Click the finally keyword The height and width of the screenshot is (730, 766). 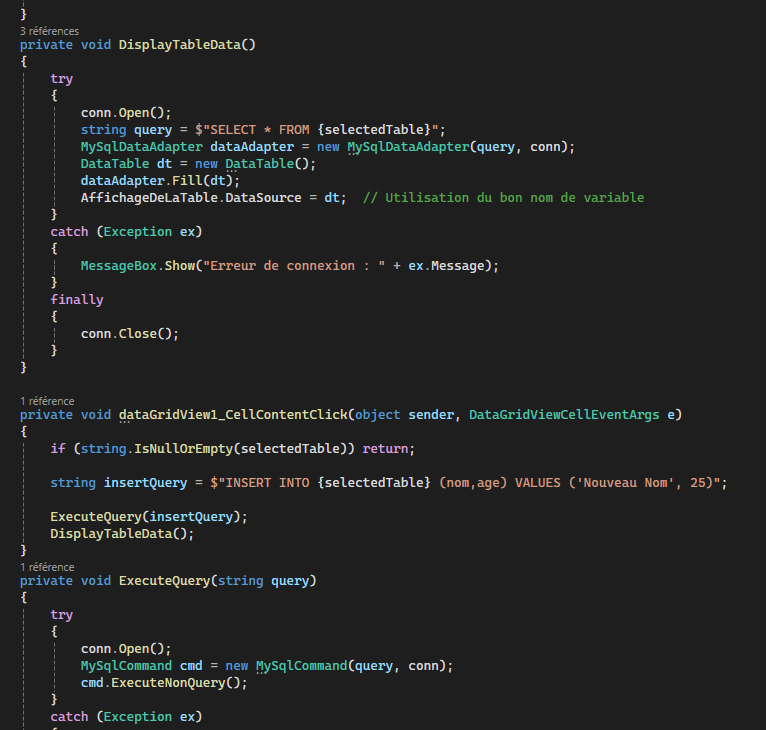[77, 299]
